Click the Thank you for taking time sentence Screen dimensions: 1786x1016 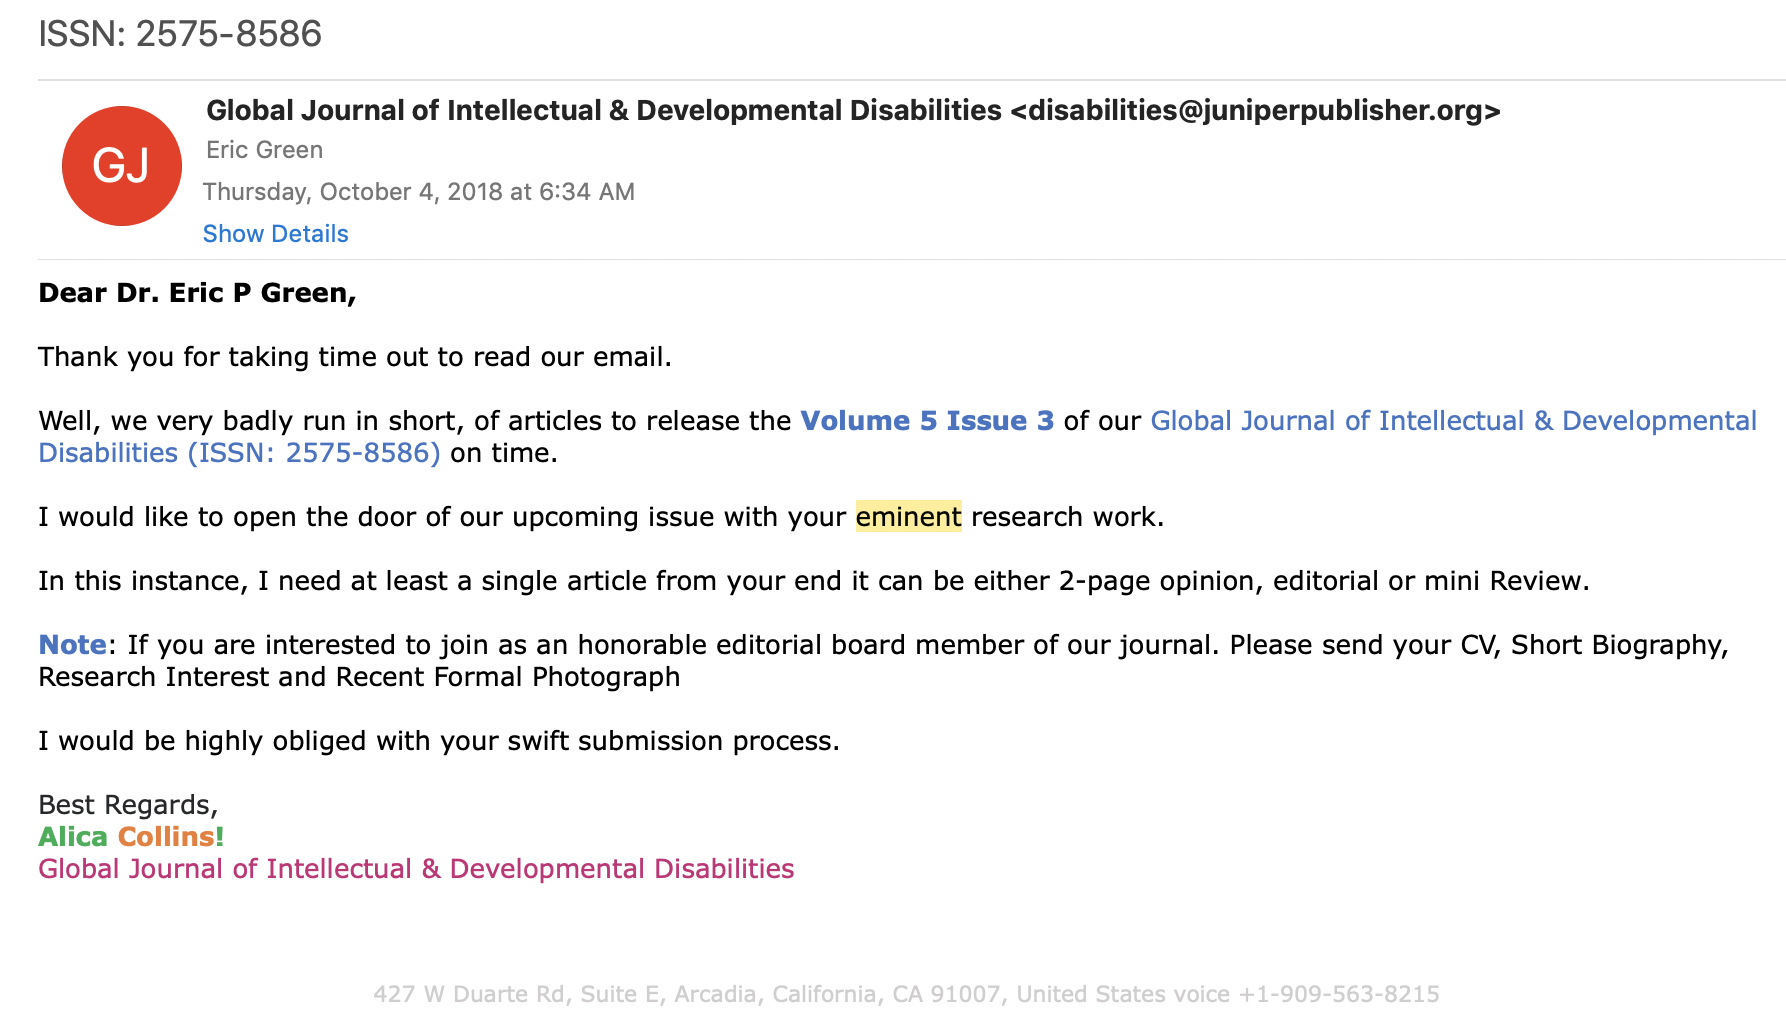355,357
